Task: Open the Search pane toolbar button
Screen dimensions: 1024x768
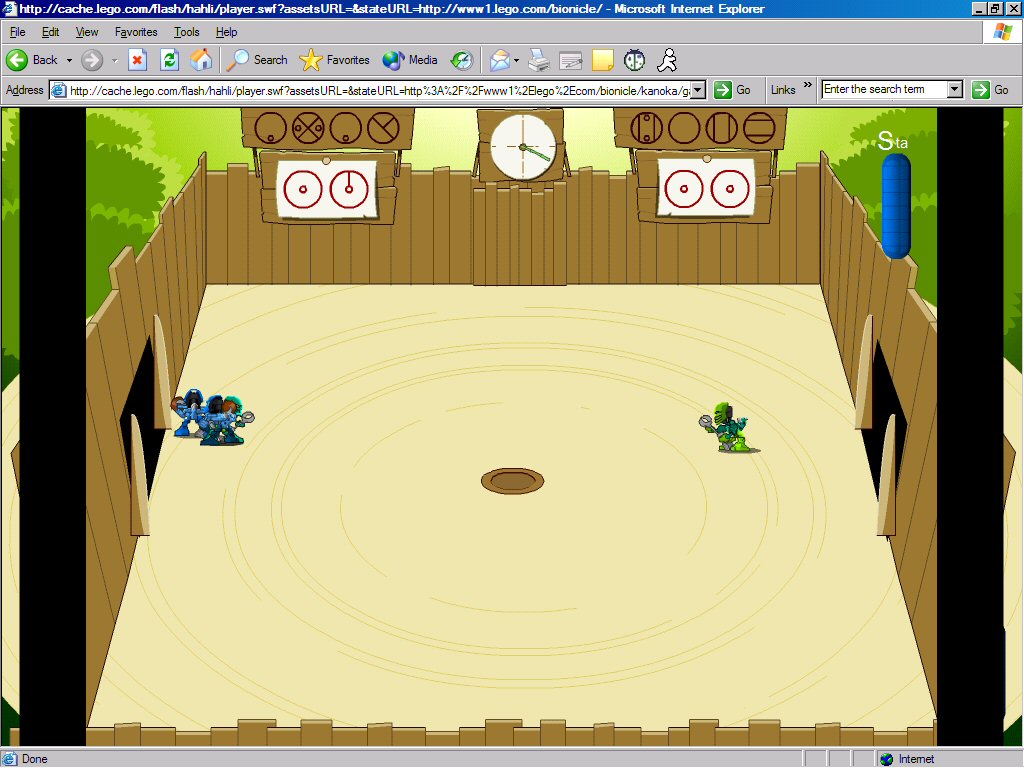Action: click(257, 60)
